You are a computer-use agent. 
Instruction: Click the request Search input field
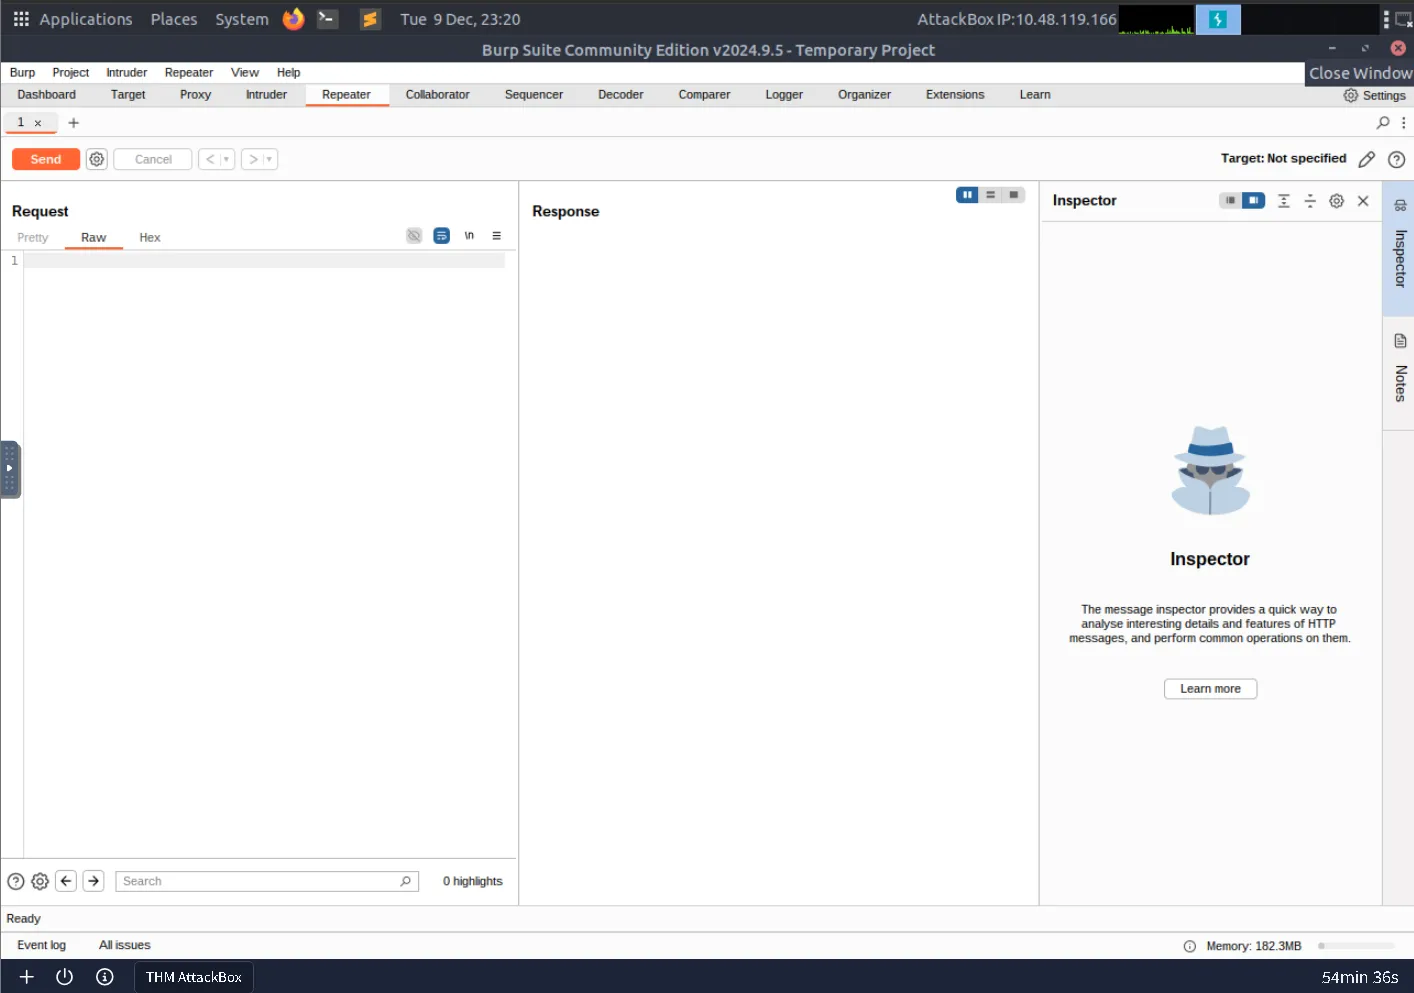point(258,881)
